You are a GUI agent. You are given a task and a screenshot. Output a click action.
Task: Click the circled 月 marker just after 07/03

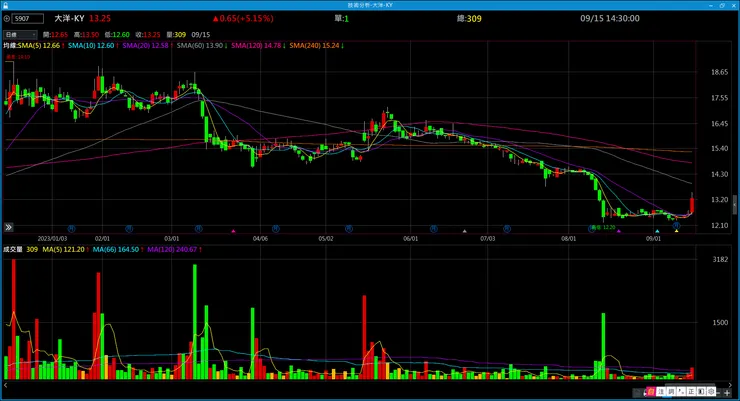[506, 229]
